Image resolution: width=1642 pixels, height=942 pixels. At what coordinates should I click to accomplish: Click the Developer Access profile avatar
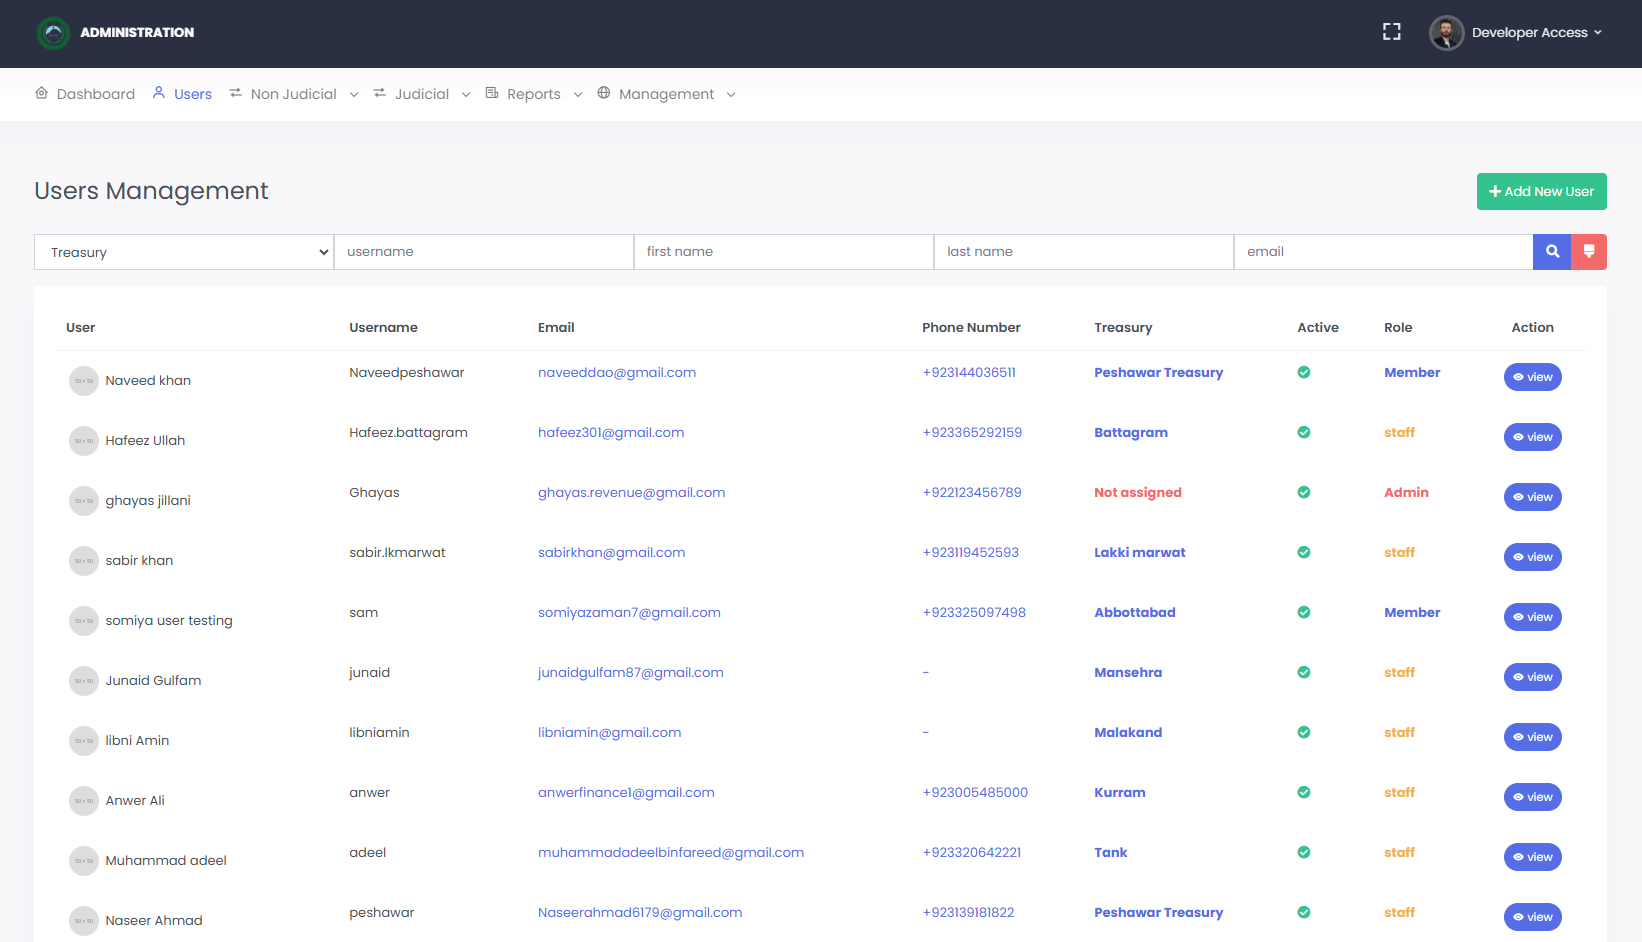(x=1446, y=33)
